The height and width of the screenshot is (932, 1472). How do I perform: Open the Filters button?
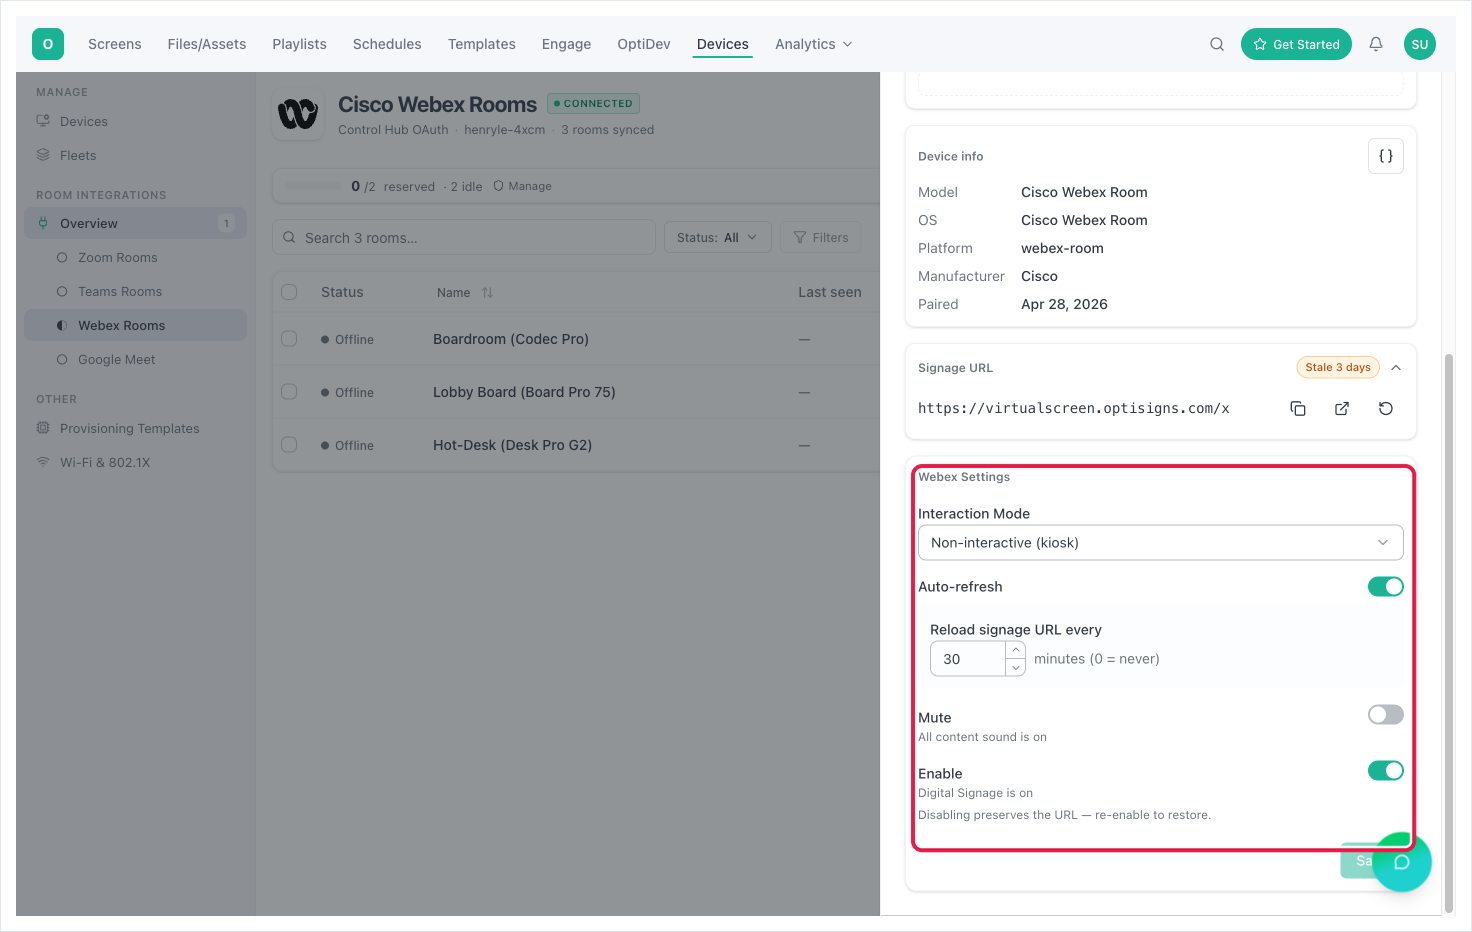click(821, 237)
